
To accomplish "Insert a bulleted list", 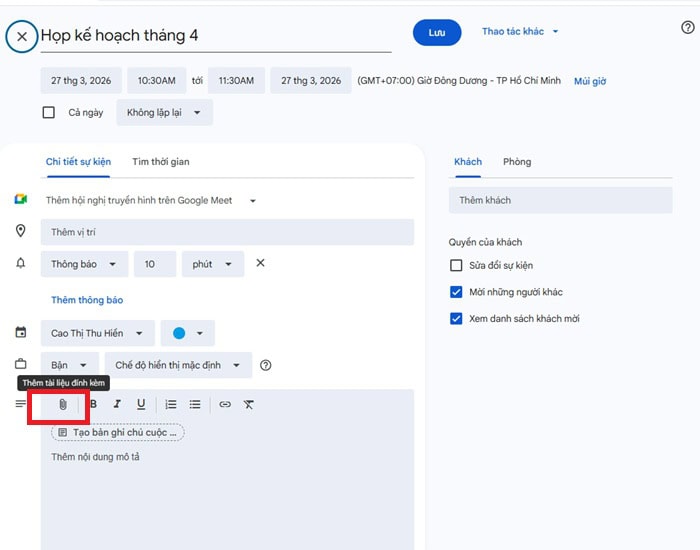I will (x=195, y=405).
